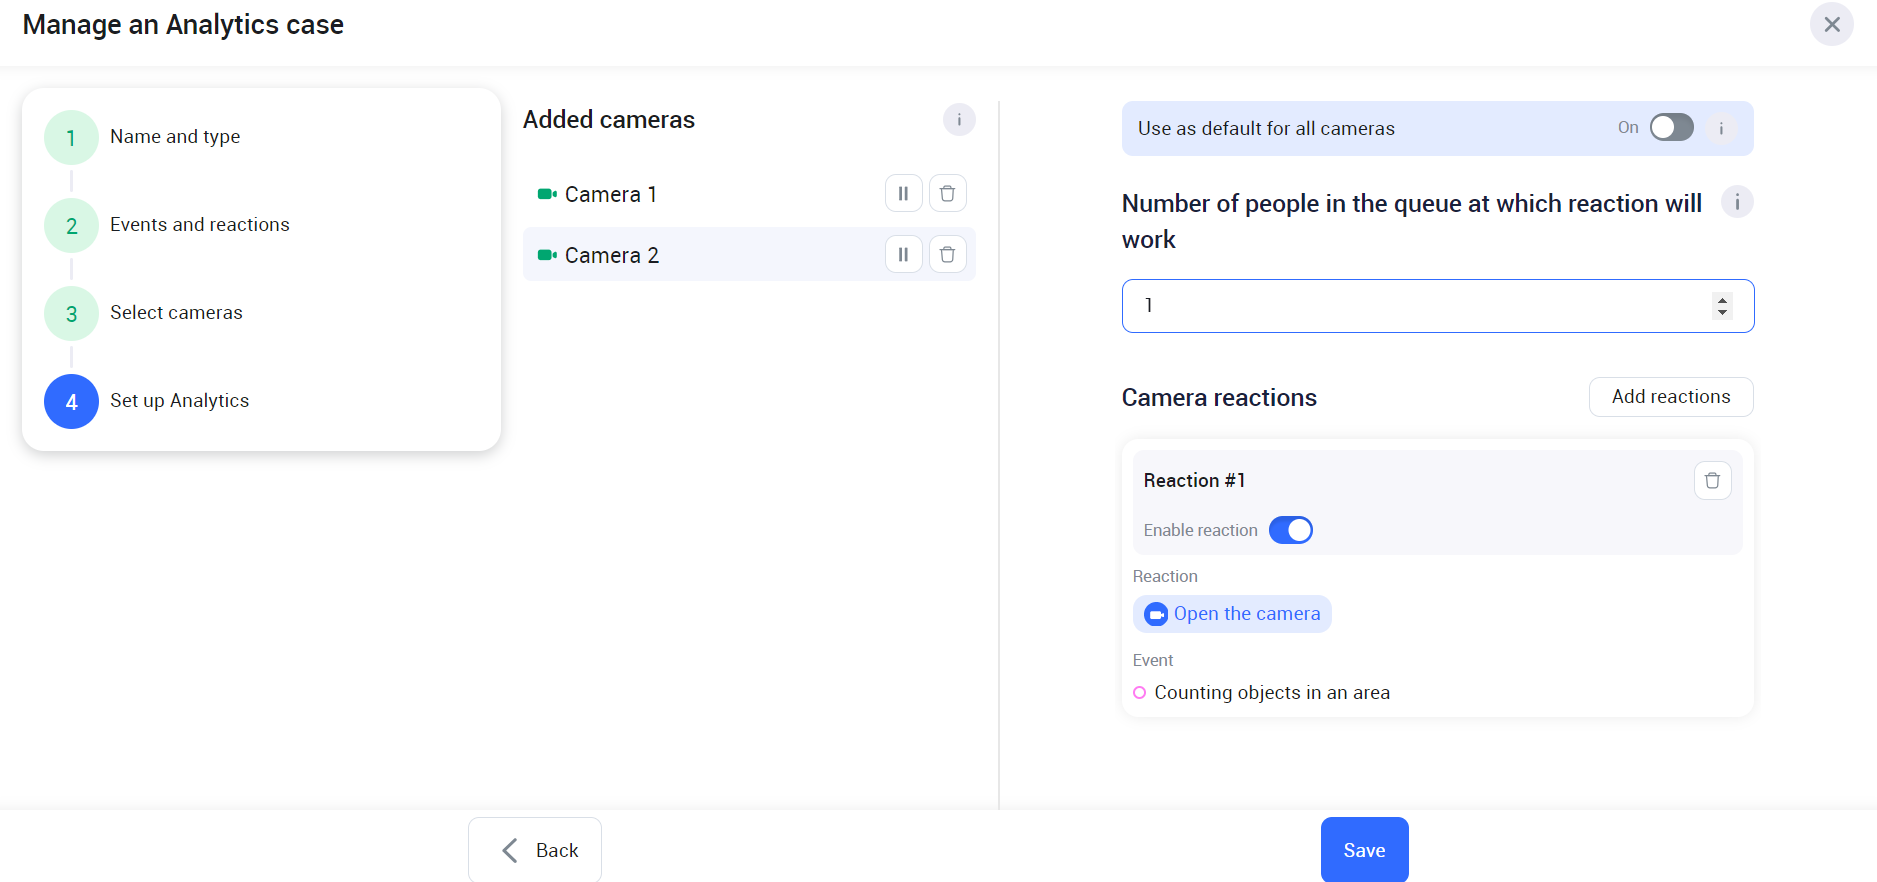Open info icon beside Added cameras

coord(958,120)
